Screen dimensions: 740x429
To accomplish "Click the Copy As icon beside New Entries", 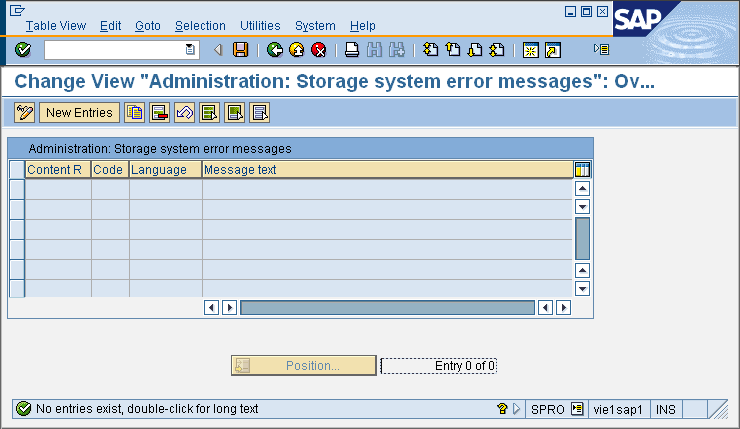I will [x=134, y=113].
